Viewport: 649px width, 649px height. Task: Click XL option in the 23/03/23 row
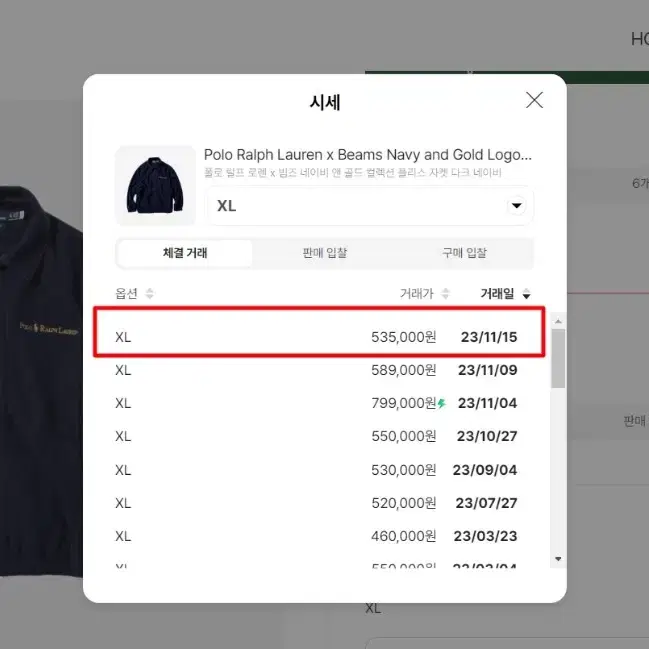(123, 536)
